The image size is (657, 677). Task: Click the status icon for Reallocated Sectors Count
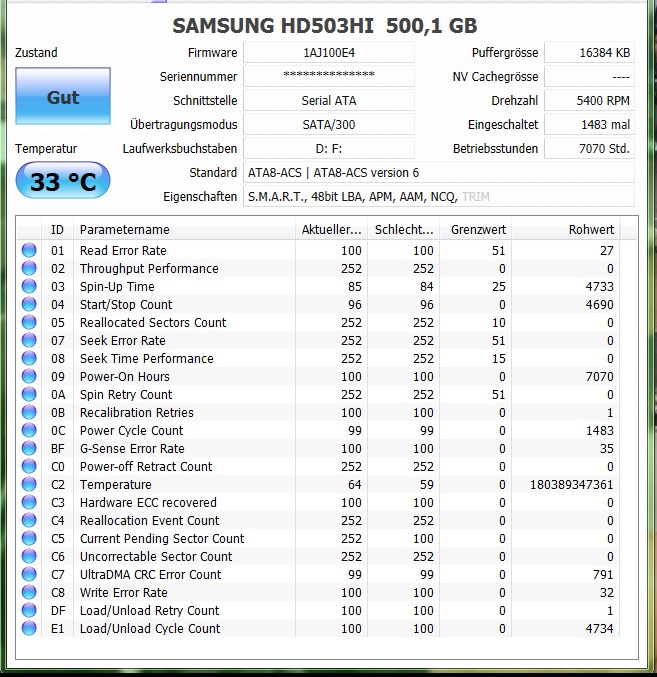tap(29, 322)
